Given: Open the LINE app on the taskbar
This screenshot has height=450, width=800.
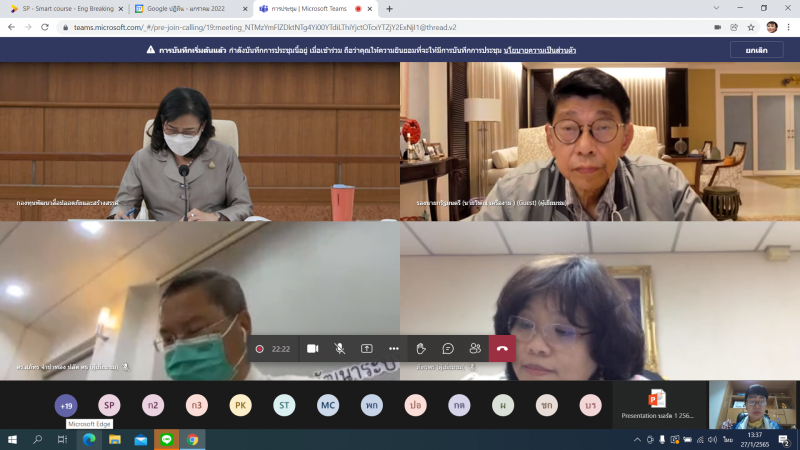Looking at the screenshot, I should click(166, 439).
